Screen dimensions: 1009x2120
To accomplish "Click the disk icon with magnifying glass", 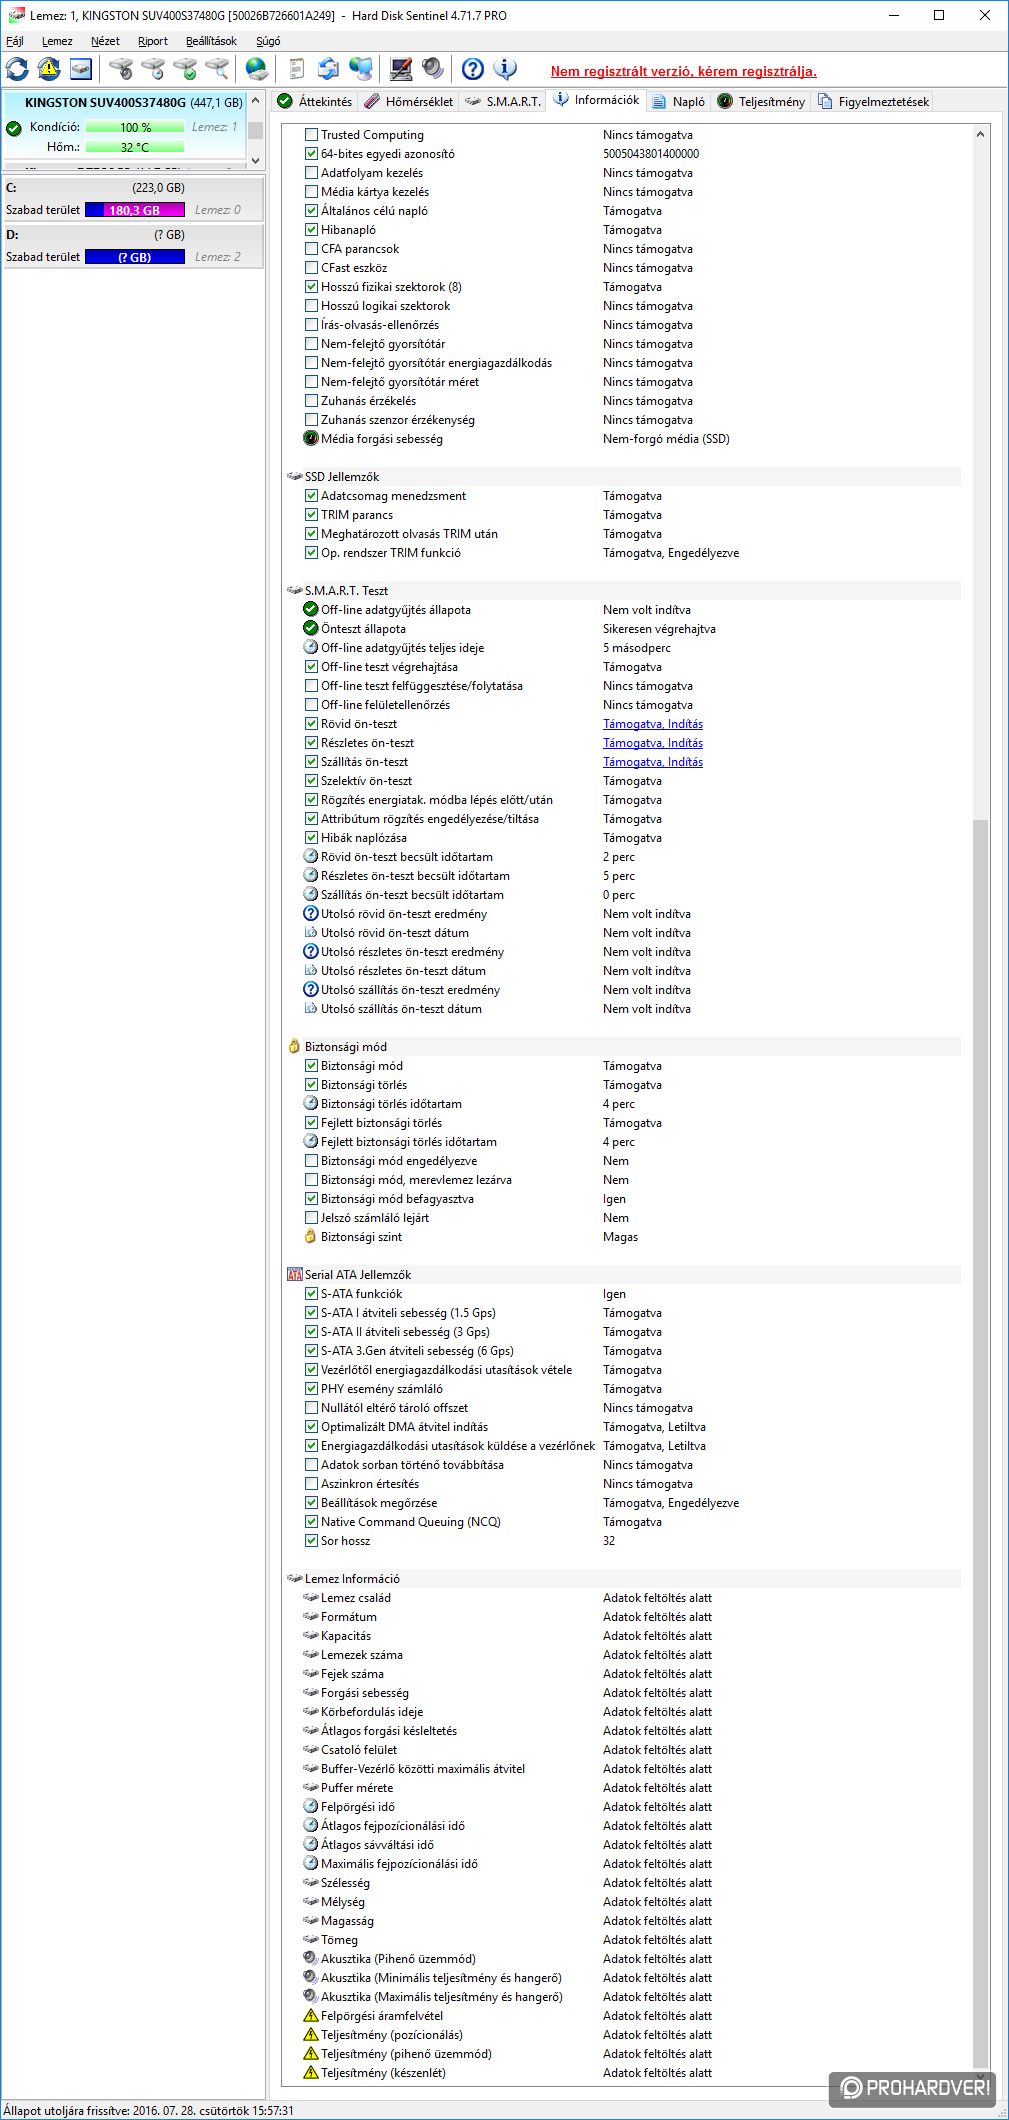I will 217,69.
